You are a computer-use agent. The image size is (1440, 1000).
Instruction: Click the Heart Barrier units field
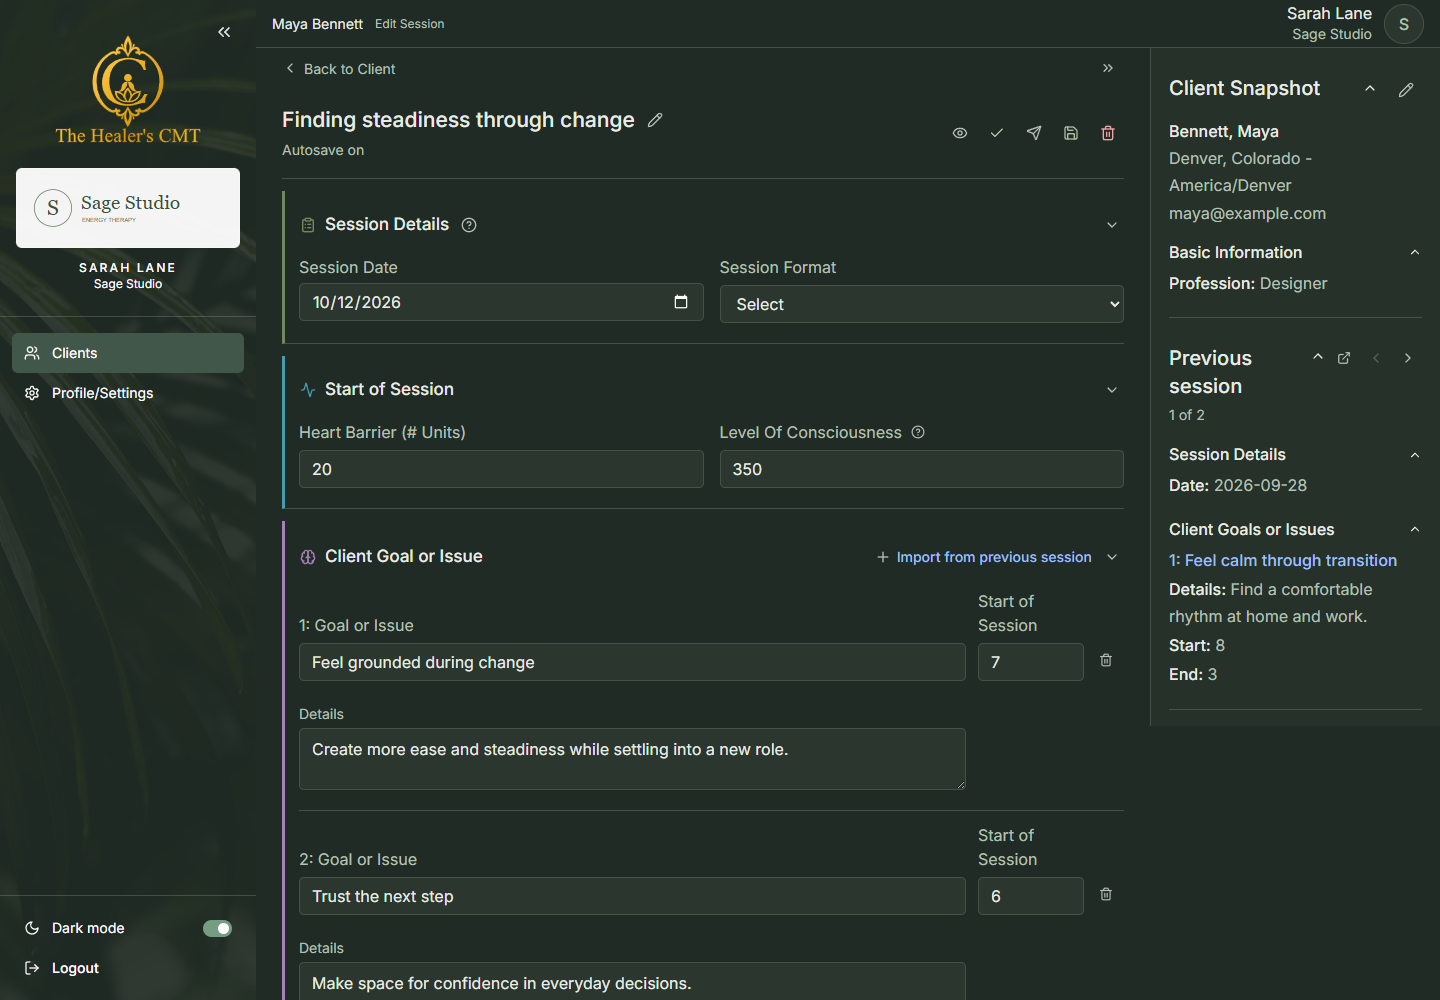(501, 469)
